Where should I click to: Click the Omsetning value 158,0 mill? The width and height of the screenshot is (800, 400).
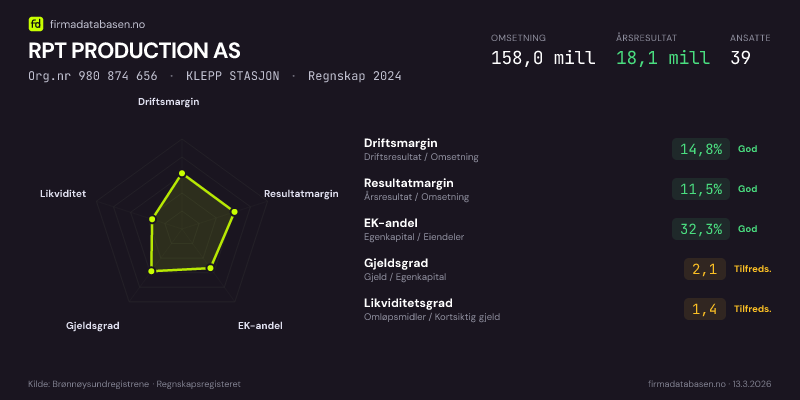(543, 58)
